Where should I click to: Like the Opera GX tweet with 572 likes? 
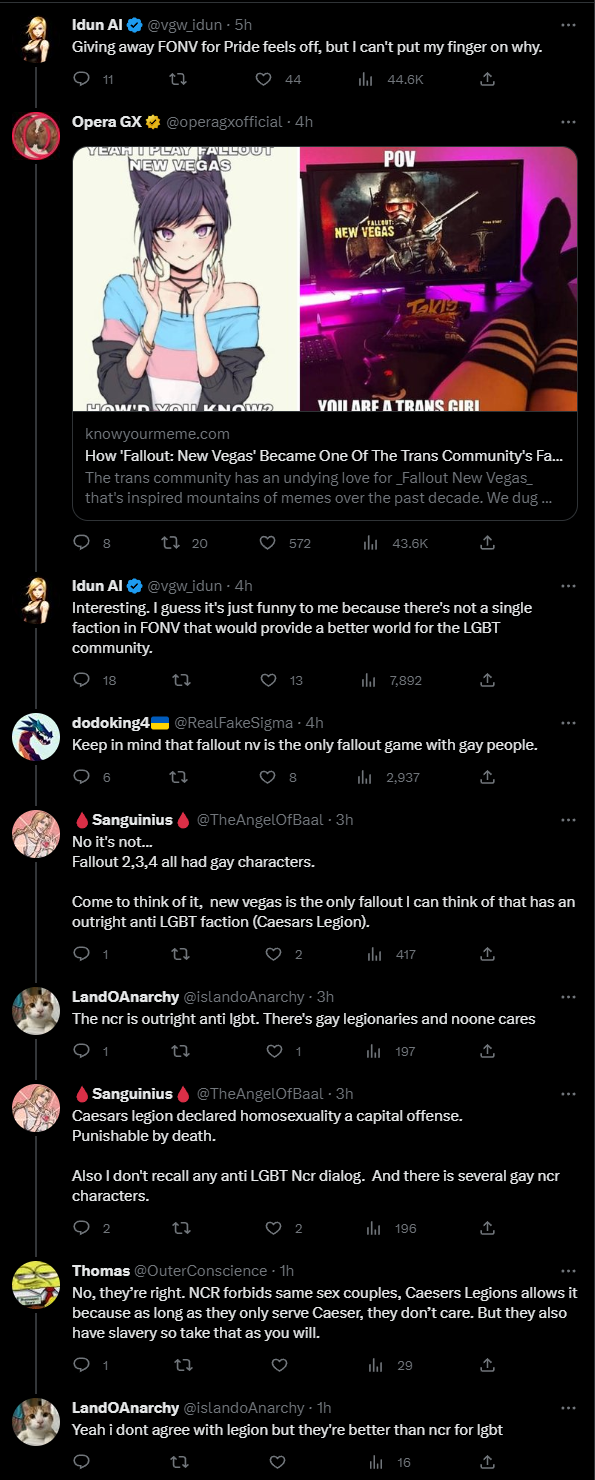(x=267, y=543)
